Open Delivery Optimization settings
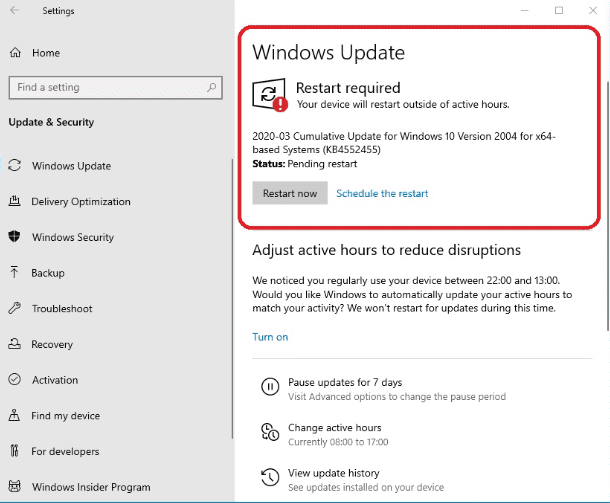Screen dimensions: 610x503 (x=81, y=202)
